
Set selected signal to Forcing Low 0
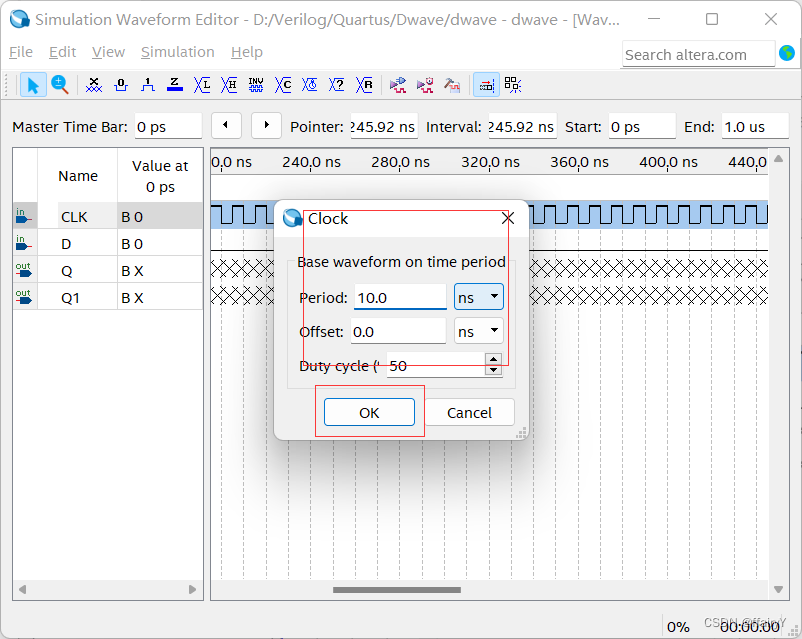tap(120, 85)
